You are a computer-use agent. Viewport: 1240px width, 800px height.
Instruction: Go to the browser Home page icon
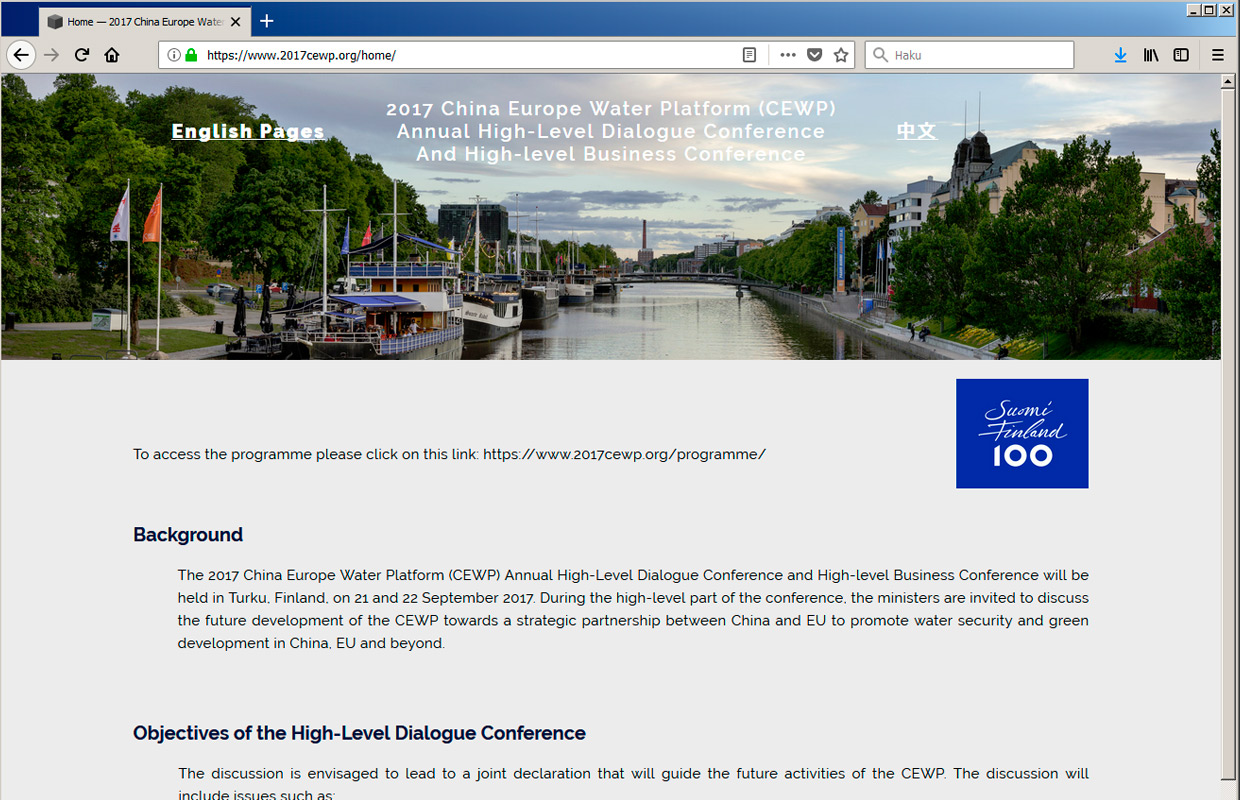point(112,55)
